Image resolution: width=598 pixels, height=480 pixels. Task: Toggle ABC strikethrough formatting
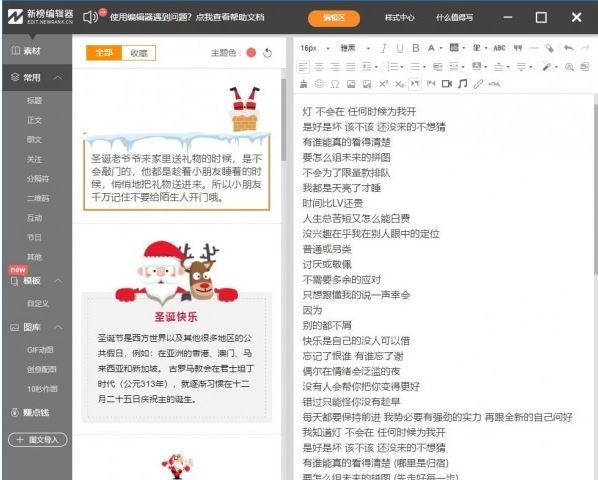pyautogui.click(x=499, y=48)
